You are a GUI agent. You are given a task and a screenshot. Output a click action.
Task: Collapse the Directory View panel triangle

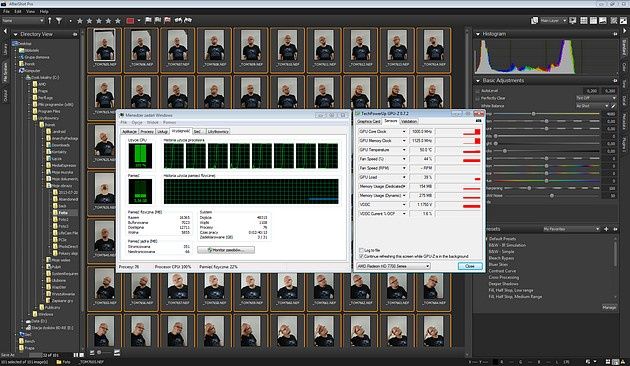[16, 35]
